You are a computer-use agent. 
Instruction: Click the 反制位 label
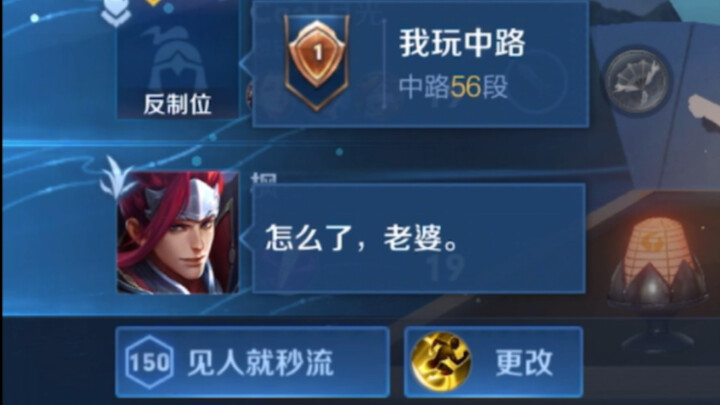(x=178, y=105)
